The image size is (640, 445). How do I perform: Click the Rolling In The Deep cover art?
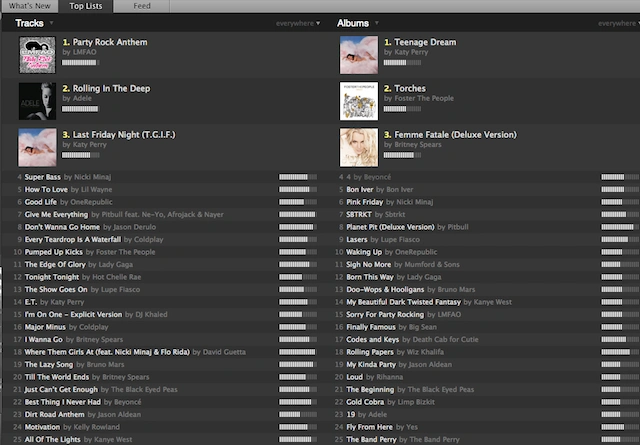(x=37, y=101)
